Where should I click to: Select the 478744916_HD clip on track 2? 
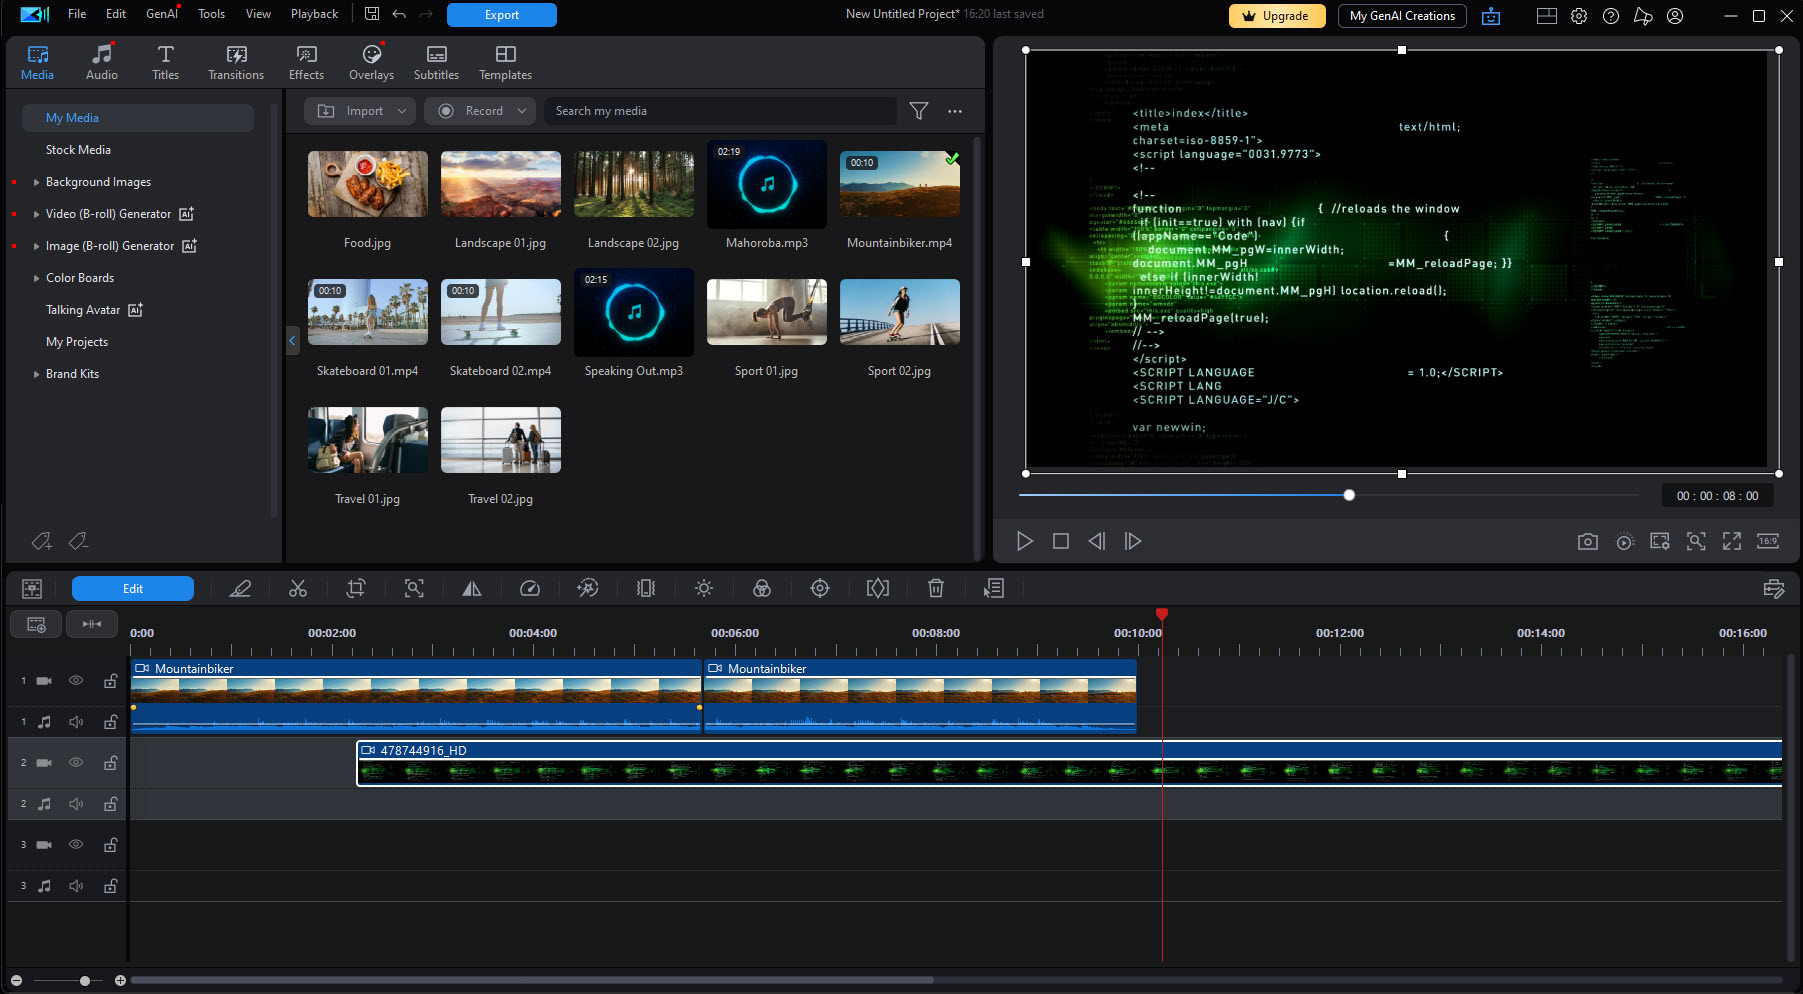(x=1070, y=763)
